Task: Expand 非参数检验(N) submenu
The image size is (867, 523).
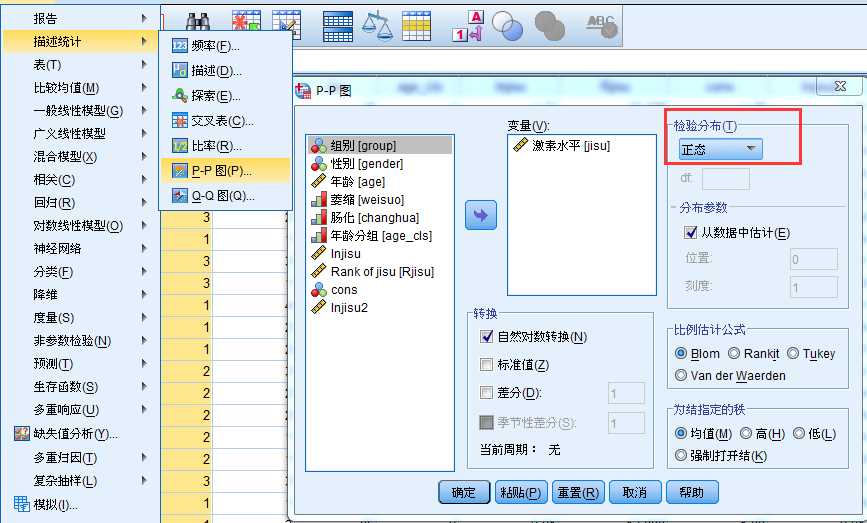Action: (x=81, y=341)
